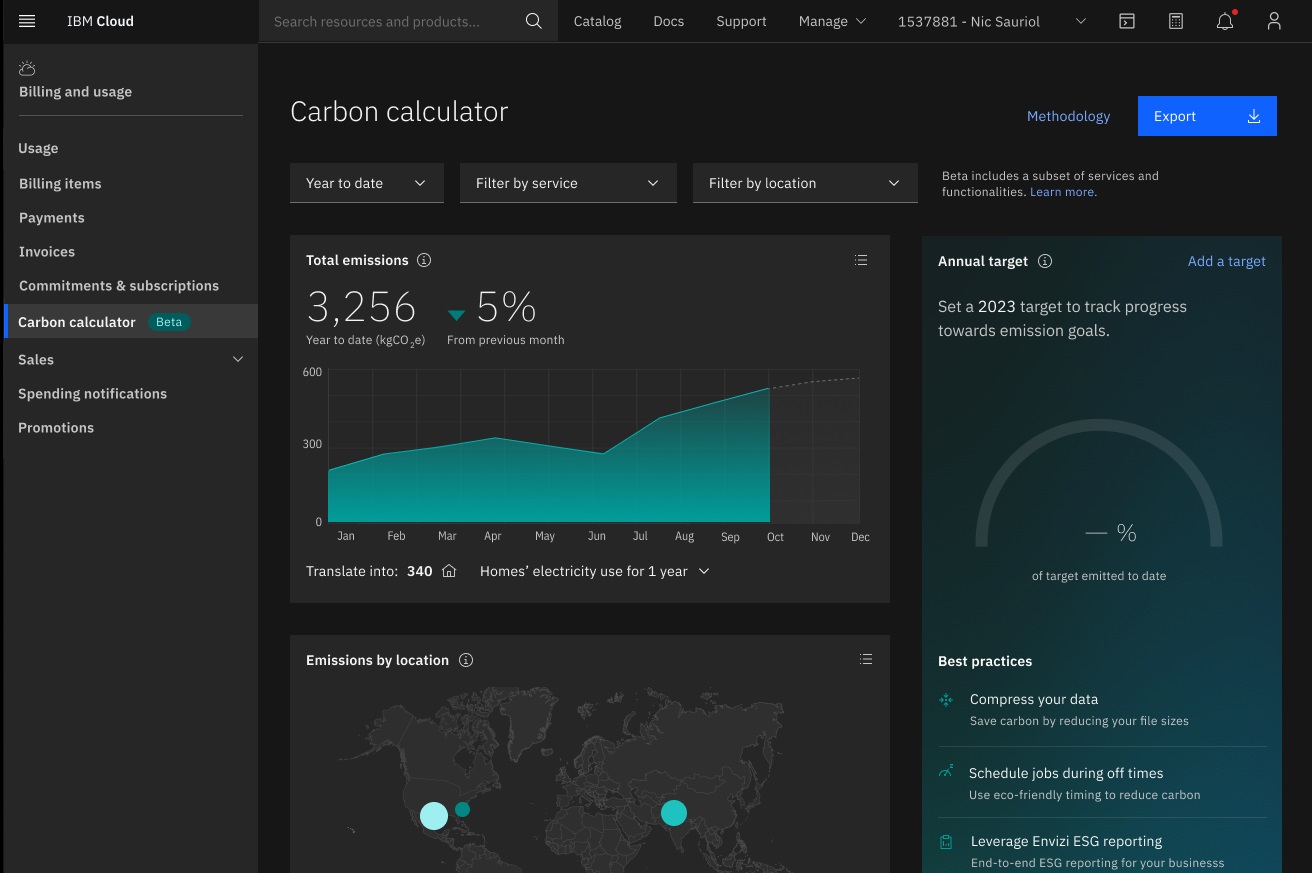Open the Year to date dropdown
Screen dimensions: 1312x873
coord(366,183)
